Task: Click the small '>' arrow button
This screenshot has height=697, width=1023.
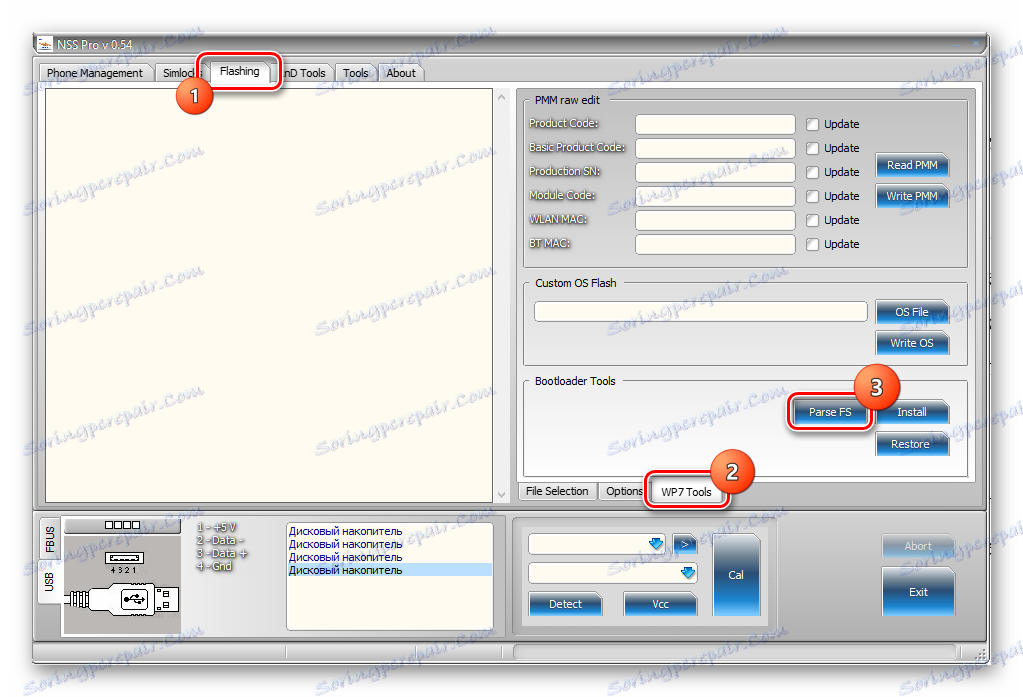Action: pyautogui.click(x=684, y=544)
